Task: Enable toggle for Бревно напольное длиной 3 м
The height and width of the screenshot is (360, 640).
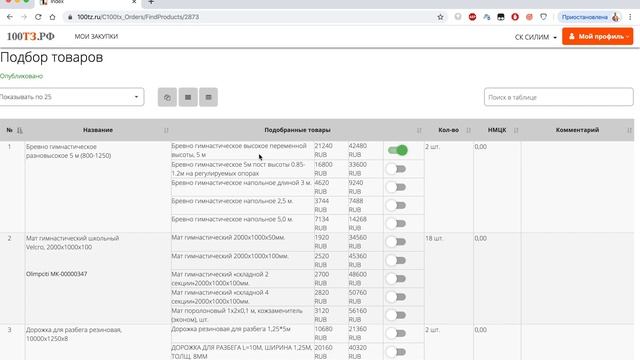Action: [x=396, y=187]
